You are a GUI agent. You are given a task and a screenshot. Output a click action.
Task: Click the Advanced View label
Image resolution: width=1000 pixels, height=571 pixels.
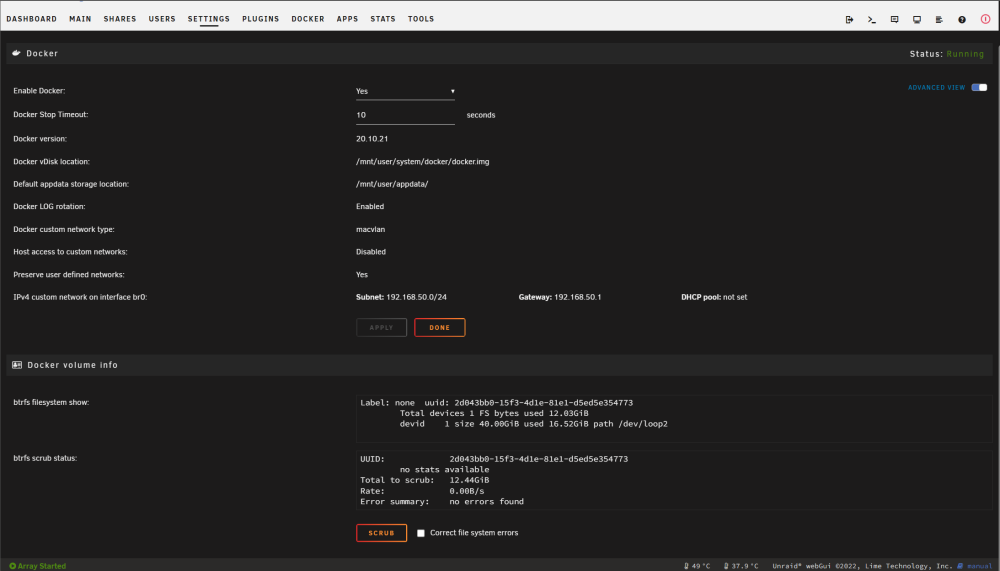(x=936, y=87)
